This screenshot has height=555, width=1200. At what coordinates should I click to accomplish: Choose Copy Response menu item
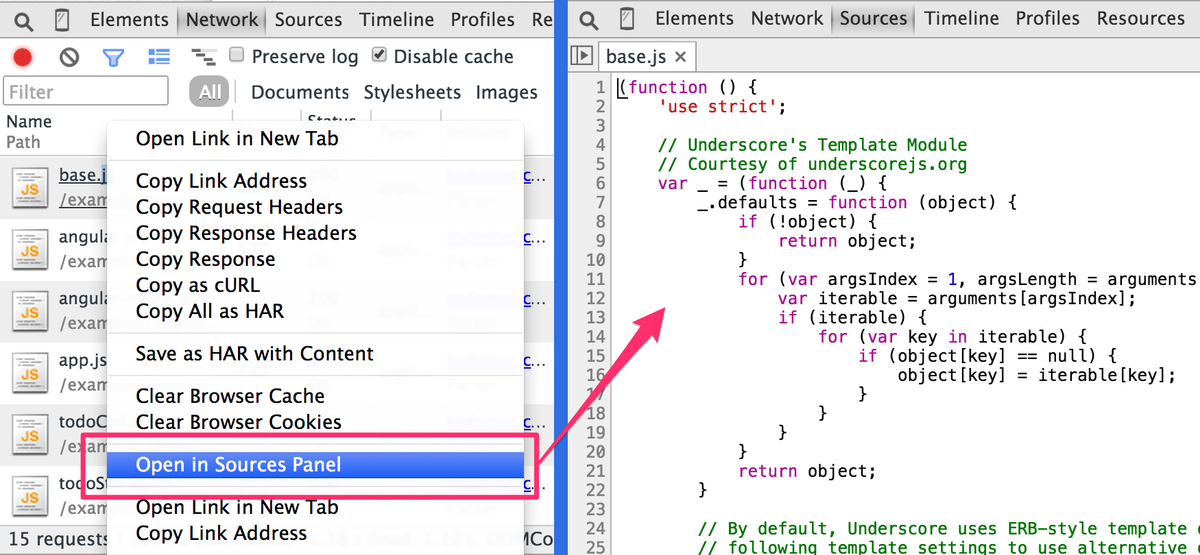point(315,259)
